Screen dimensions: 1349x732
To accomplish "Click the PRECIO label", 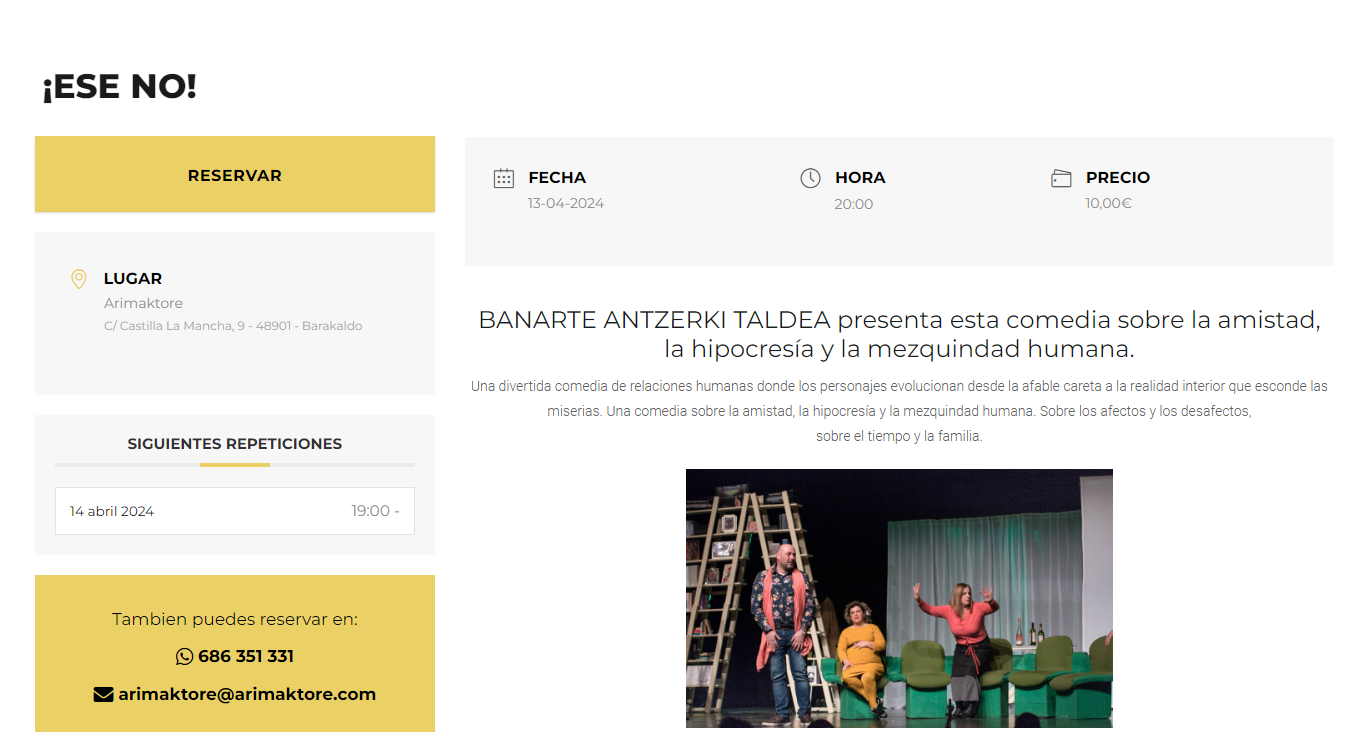I will coord(1118,177).
